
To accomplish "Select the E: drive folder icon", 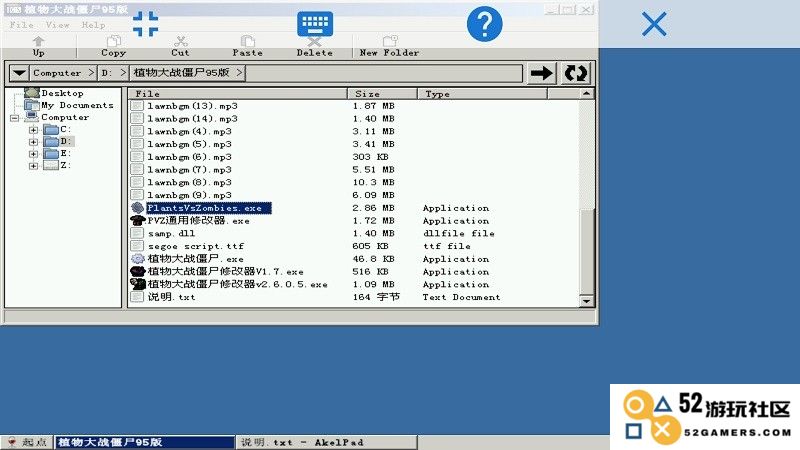I will pos(51,154).
